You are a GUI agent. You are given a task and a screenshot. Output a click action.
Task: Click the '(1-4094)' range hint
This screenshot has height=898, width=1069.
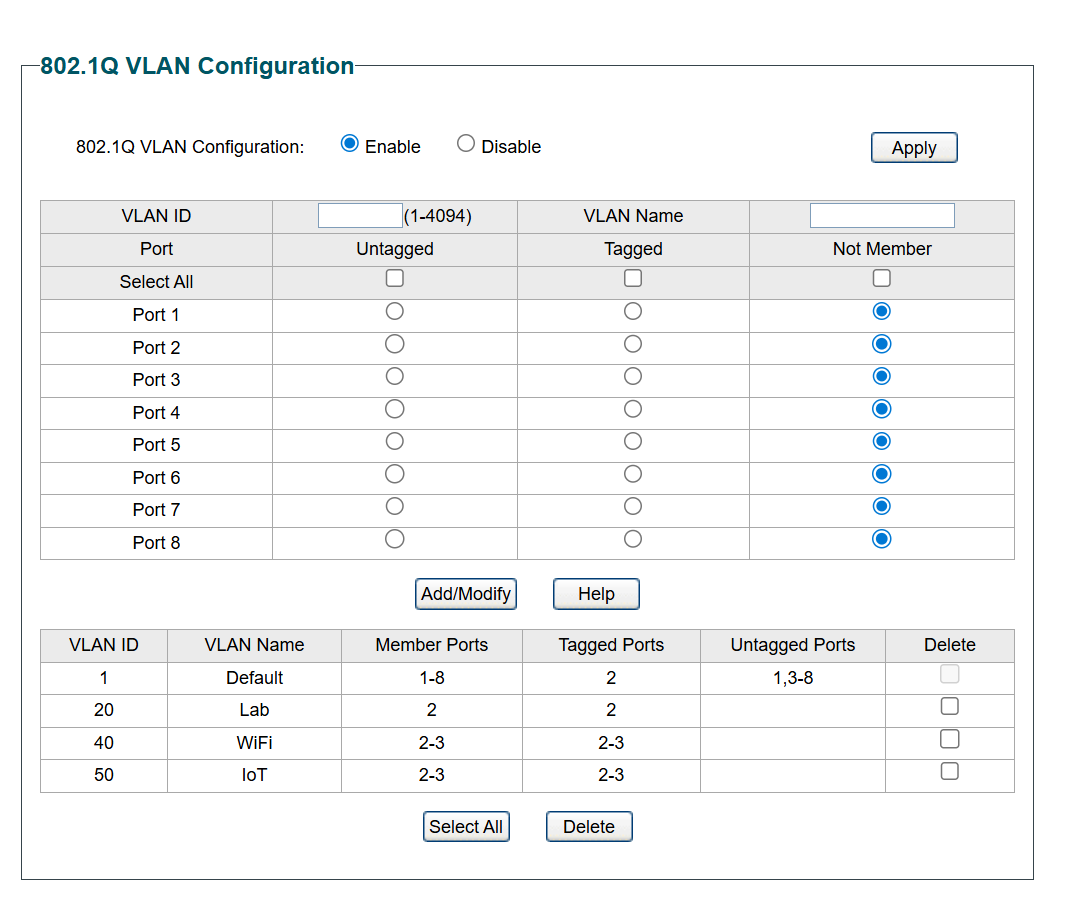438,216
